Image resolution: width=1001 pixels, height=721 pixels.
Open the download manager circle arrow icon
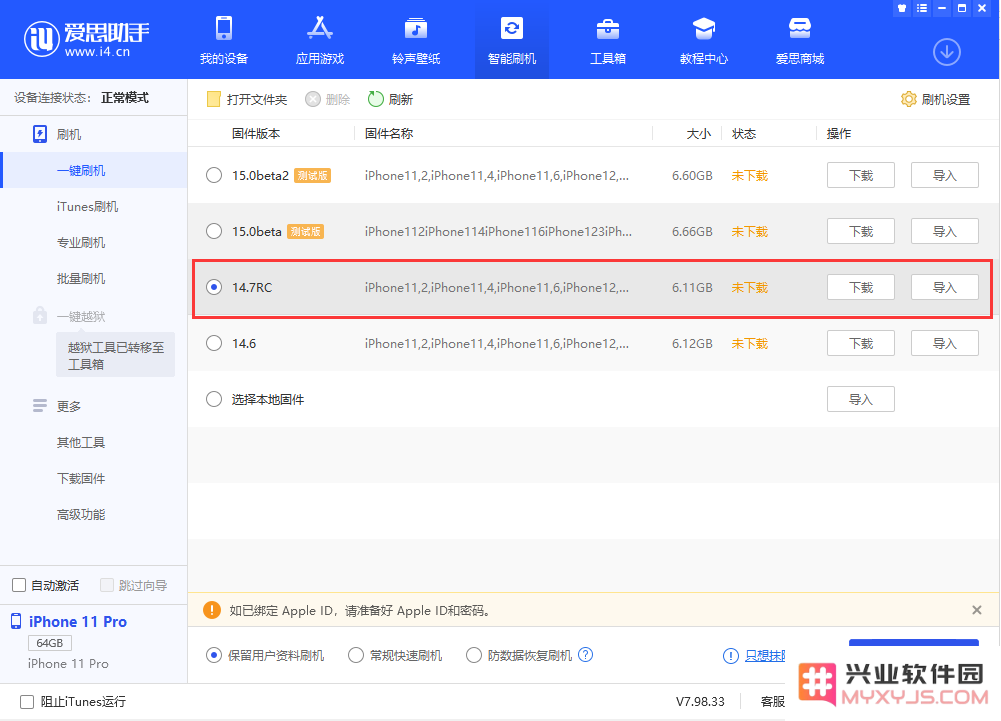pyautogui.click(x=947, y=52)
